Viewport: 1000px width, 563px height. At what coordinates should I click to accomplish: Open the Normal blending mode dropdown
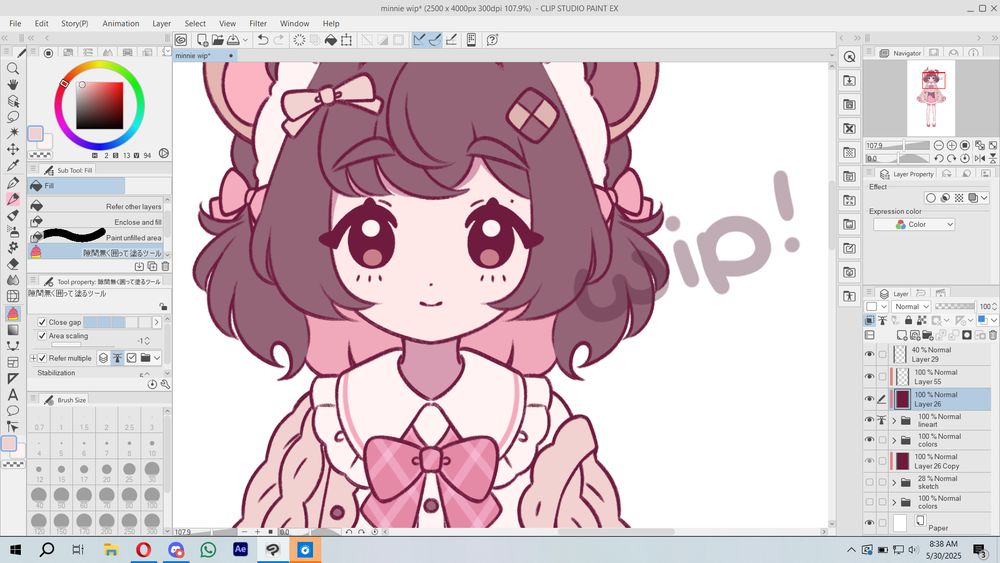[x=911, y=307]
